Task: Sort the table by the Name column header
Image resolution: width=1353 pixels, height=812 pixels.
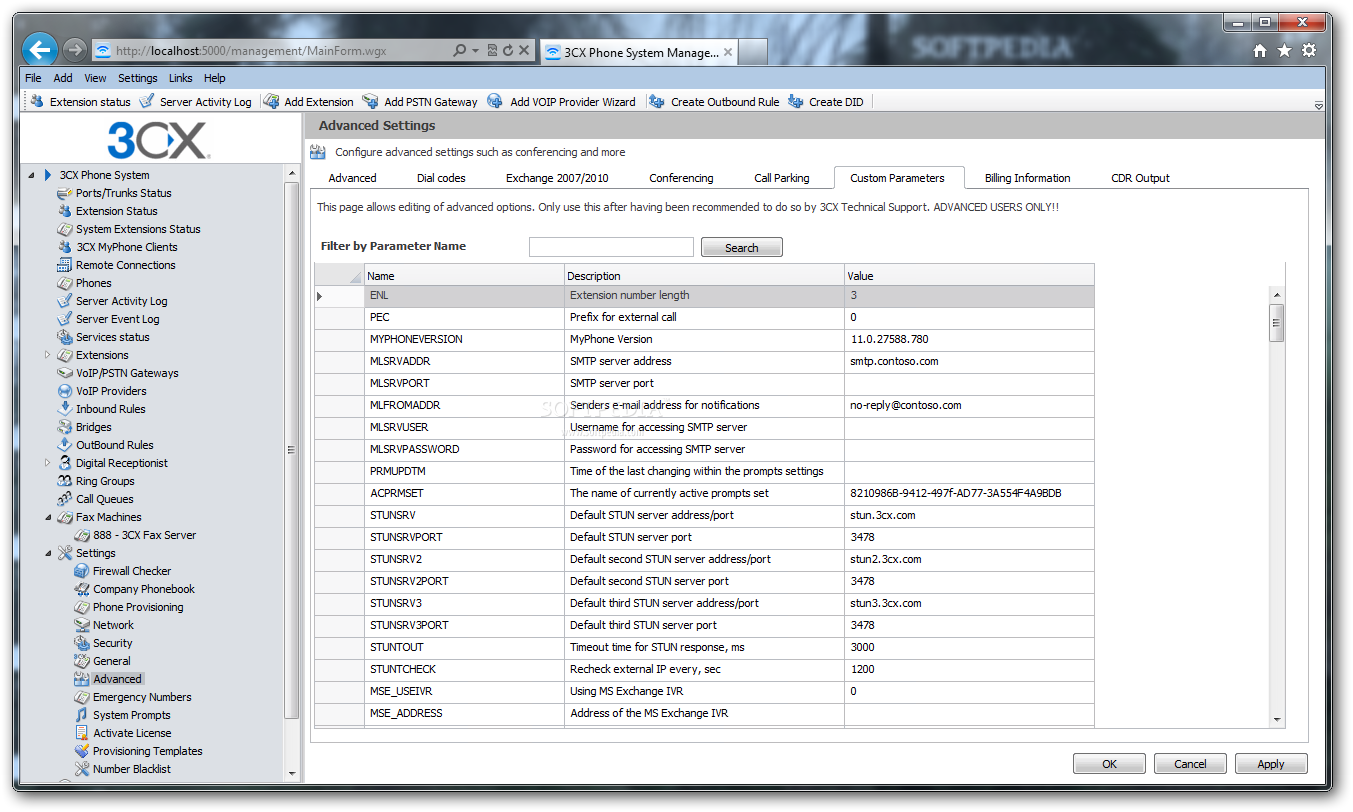Action: click(464, 275)
